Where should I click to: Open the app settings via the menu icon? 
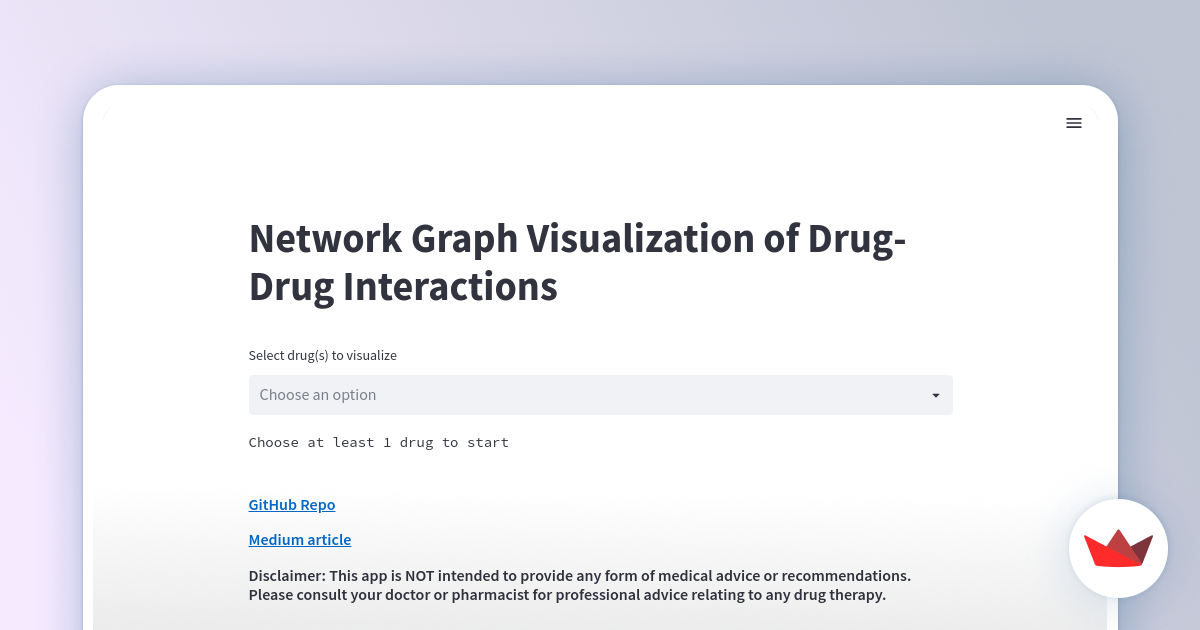(x=1074, y=123)
